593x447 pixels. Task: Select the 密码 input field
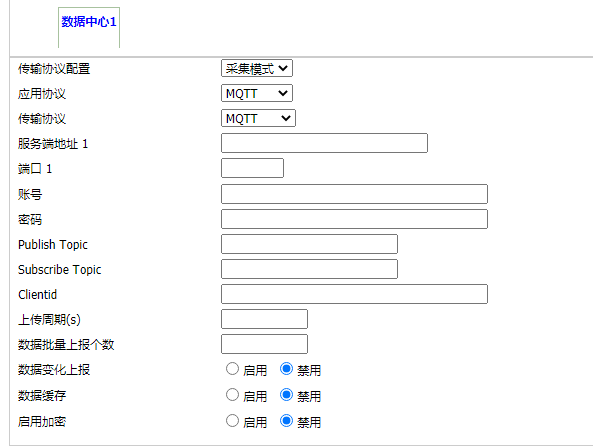point(354,219)
